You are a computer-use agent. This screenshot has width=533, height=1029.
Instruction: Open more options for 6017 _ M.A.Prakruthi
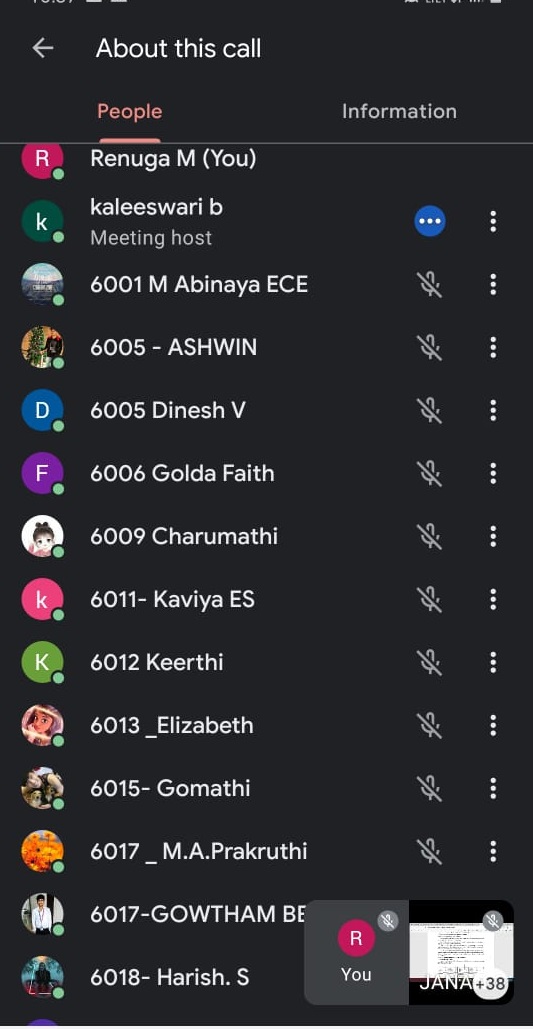point(493,851)
